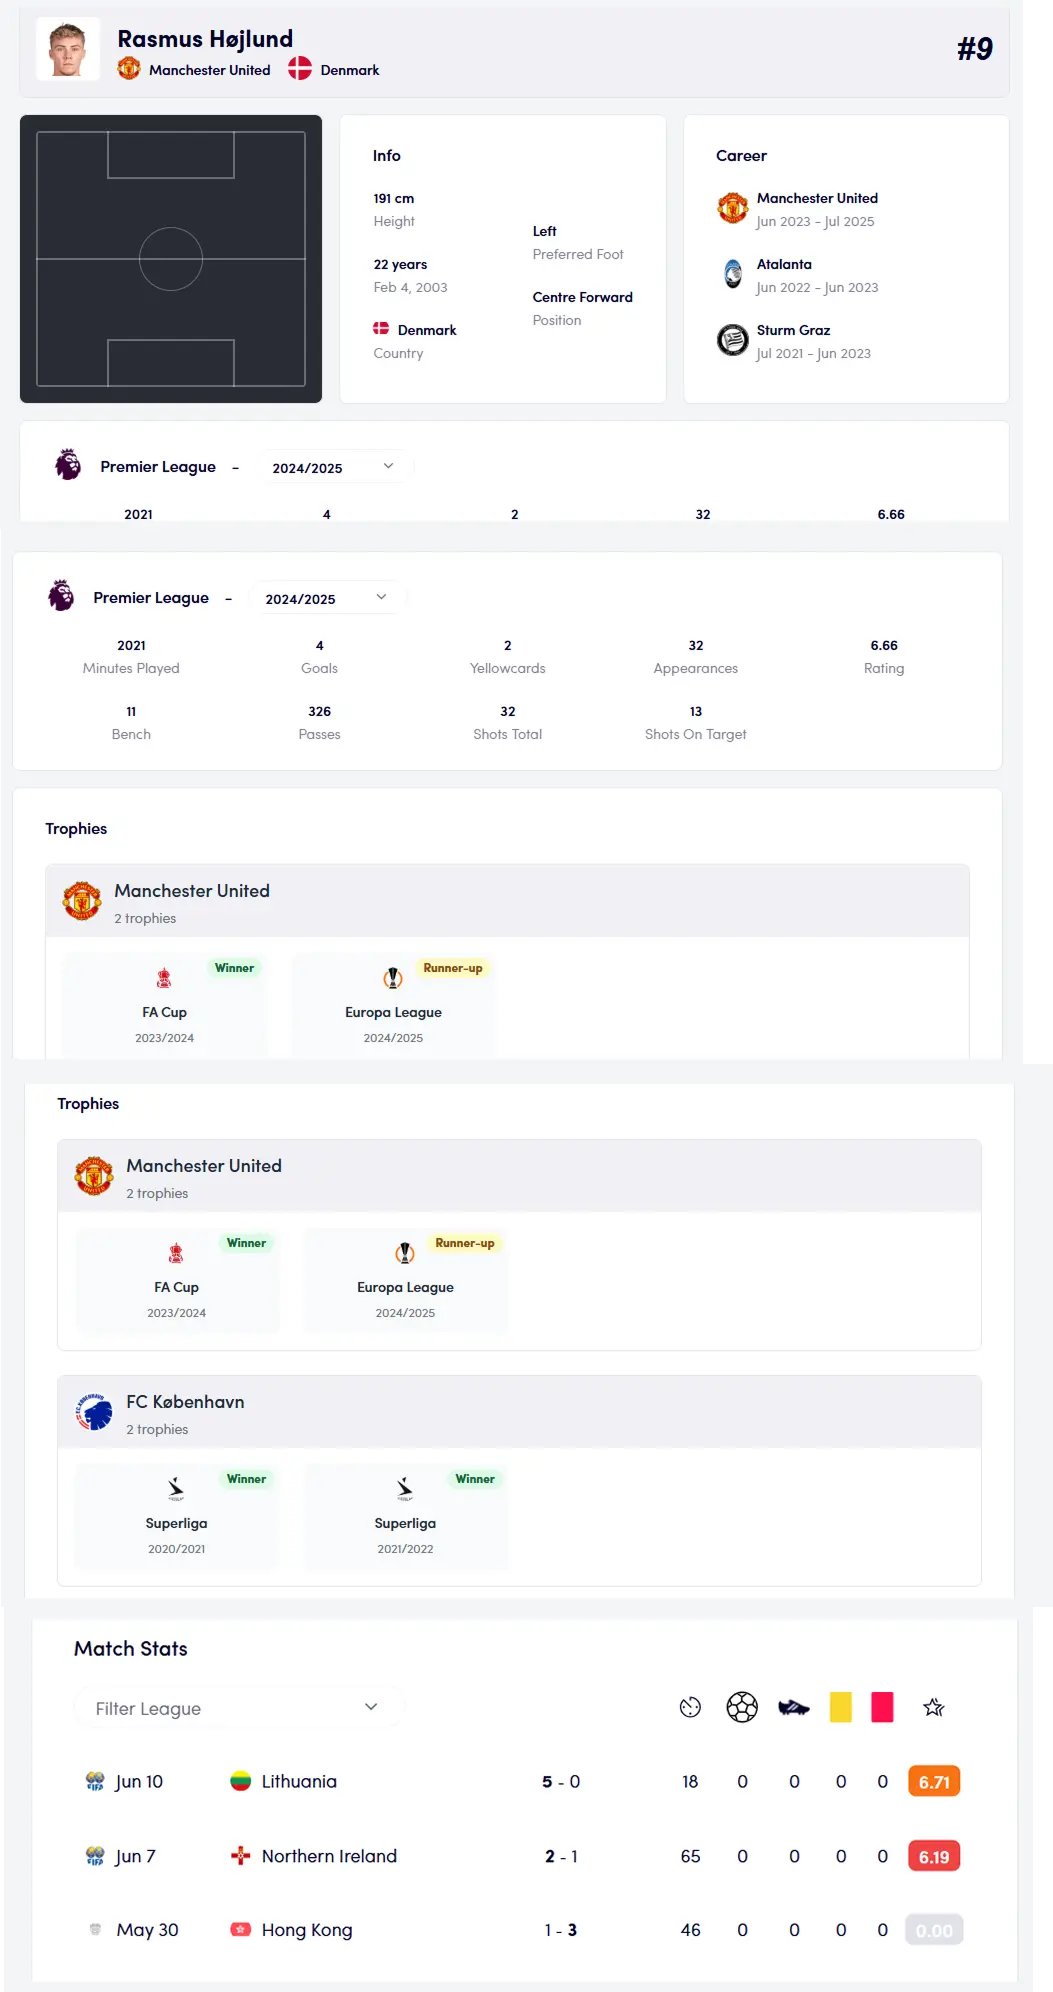The height and width of the screenshot is (1992, 1053).
Task: Click the assists boot icon
Action: tap(794, 1707)
